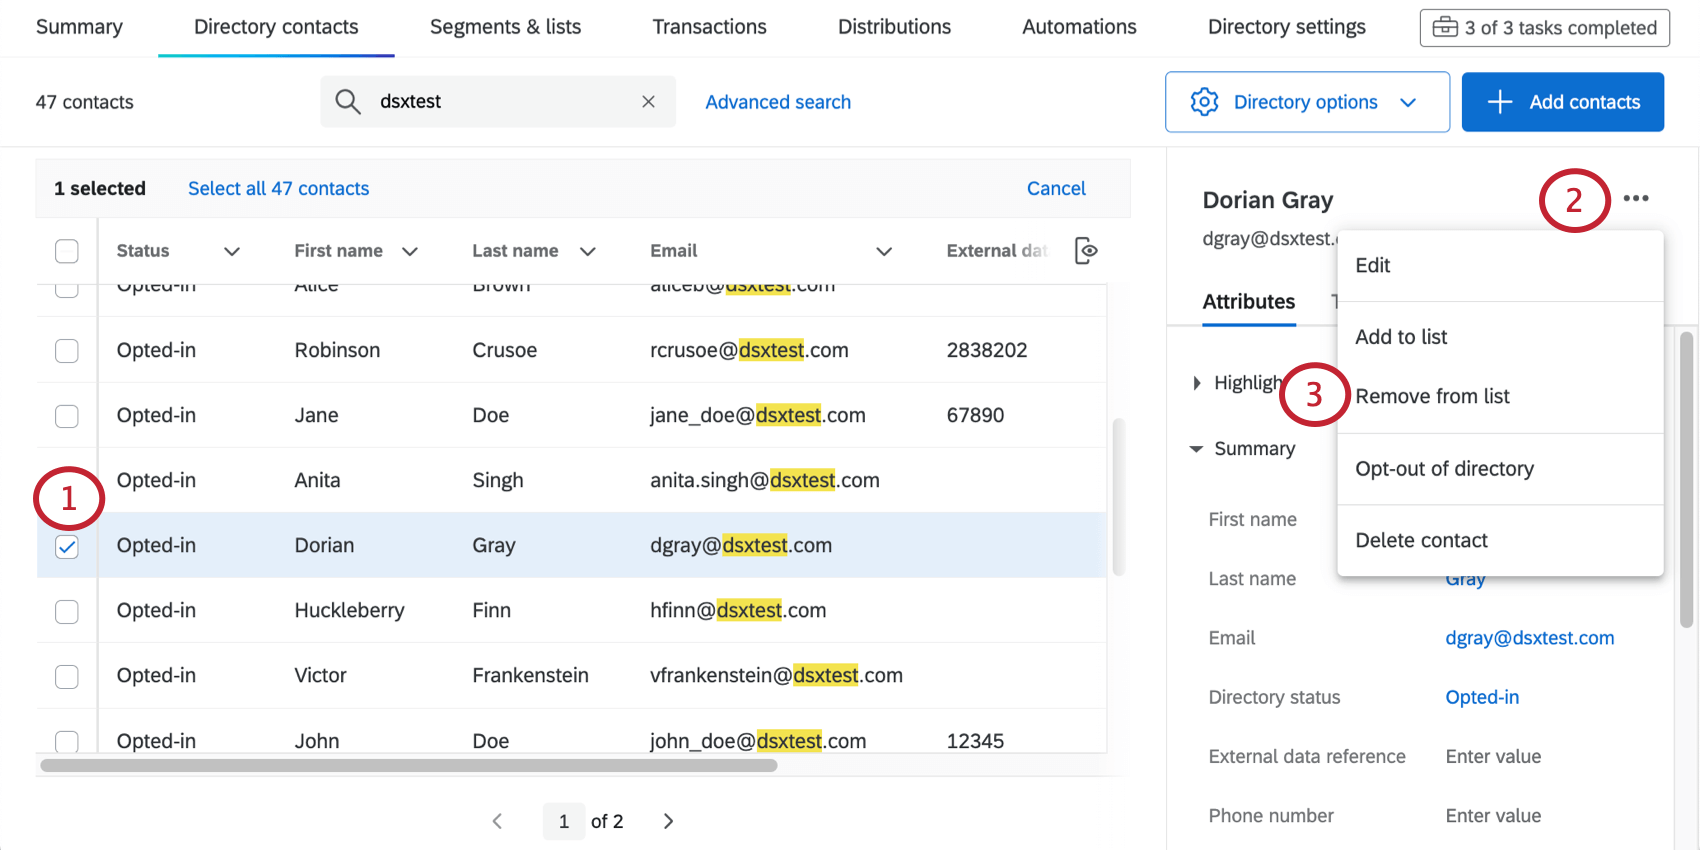Click the Directory options gear icon
This screenshot has height=850, width=1700.
1204,102
